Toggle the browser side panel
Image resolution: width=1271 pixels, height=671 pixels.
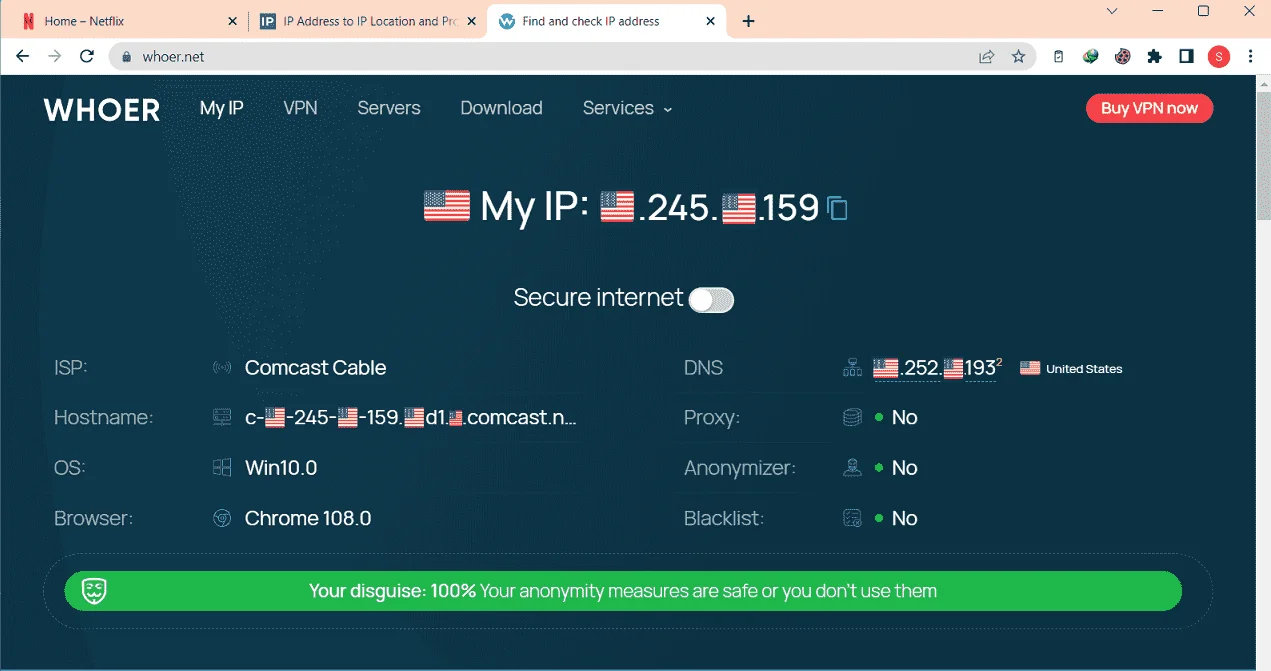(x=1186, y=57)
